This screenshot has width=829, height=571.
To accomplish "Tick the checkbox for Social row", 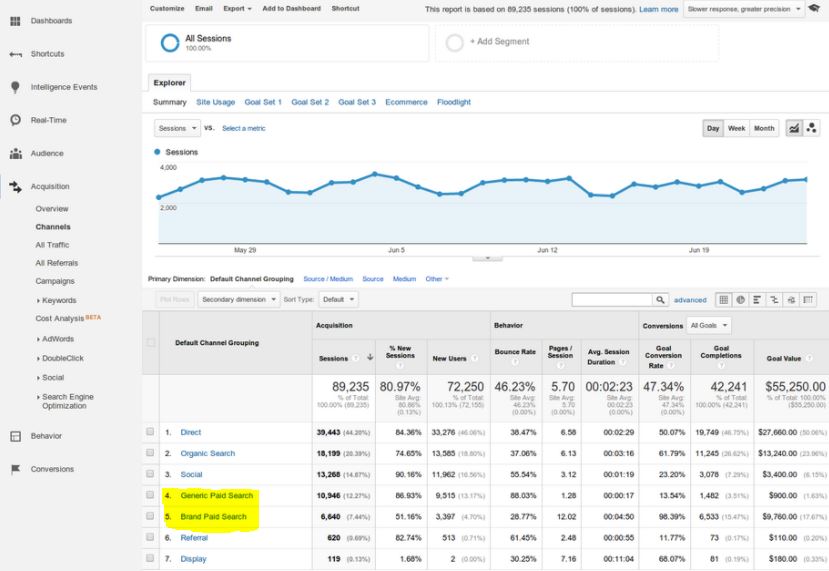I will (x=150, y=474).
